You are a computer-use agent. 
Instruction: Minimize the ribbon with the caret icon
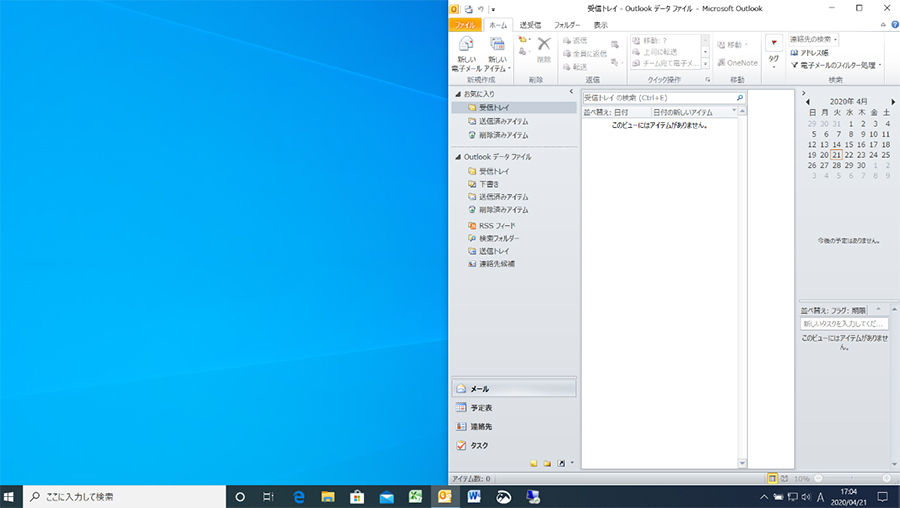pos(883,25)
